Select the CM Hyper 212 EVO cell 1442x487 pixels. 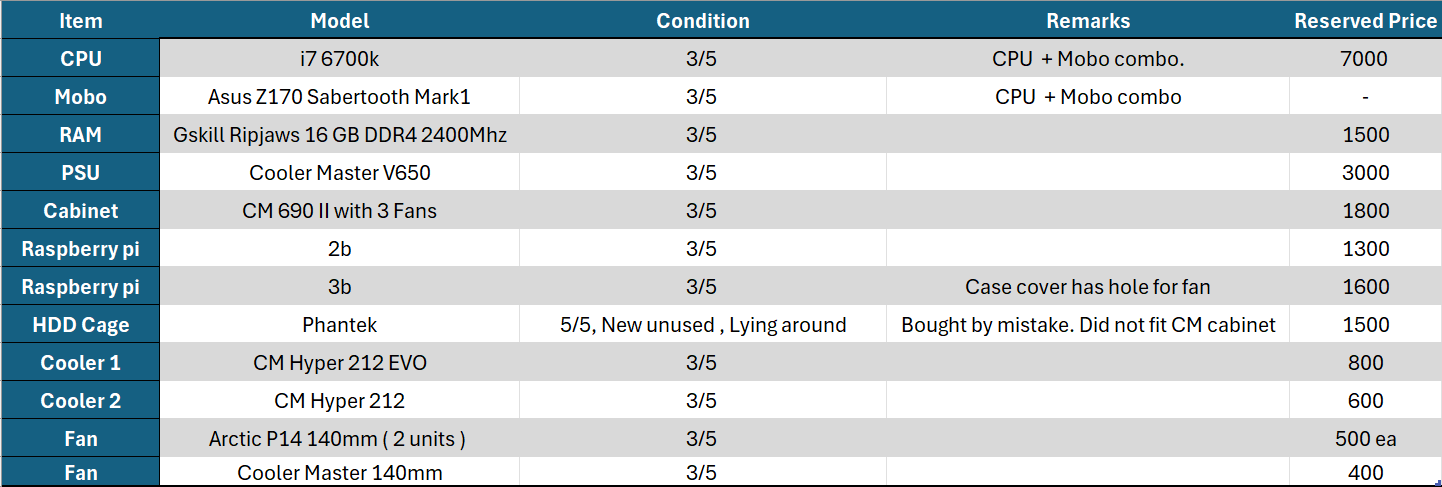[x=340, y=363]
